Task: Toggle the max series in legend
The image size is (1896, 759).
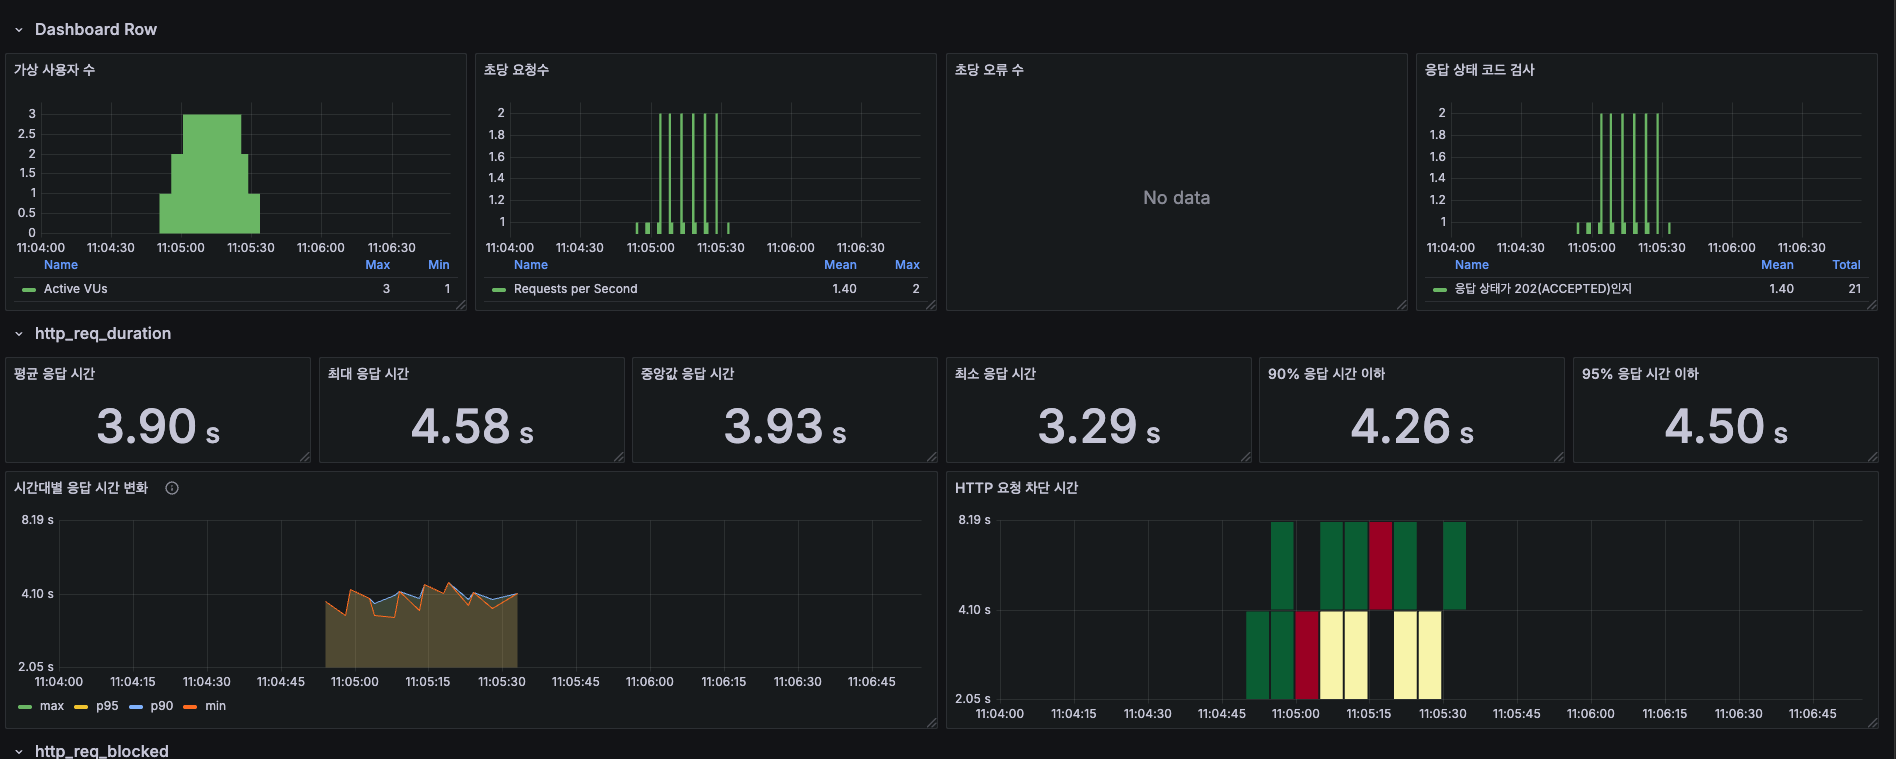Action: point(52,706)
